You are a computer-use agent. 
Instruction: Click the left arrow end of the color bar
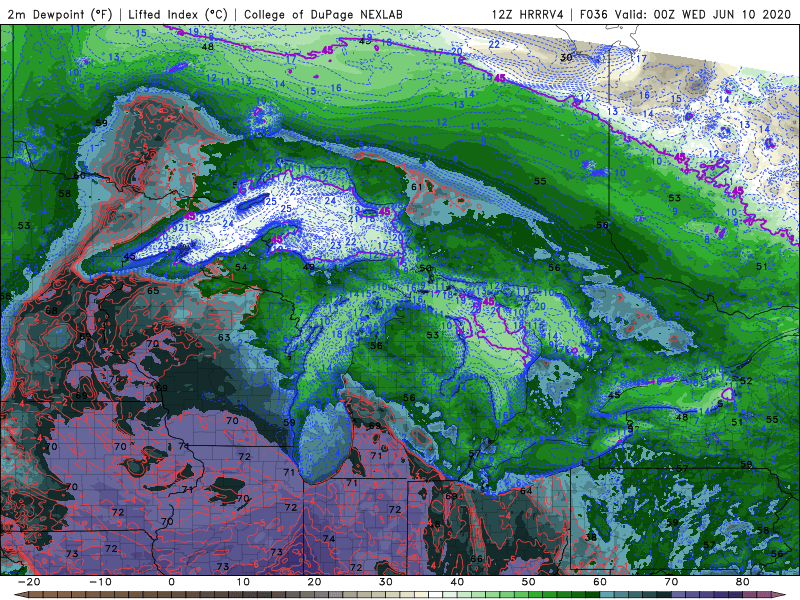click(20, 595)
